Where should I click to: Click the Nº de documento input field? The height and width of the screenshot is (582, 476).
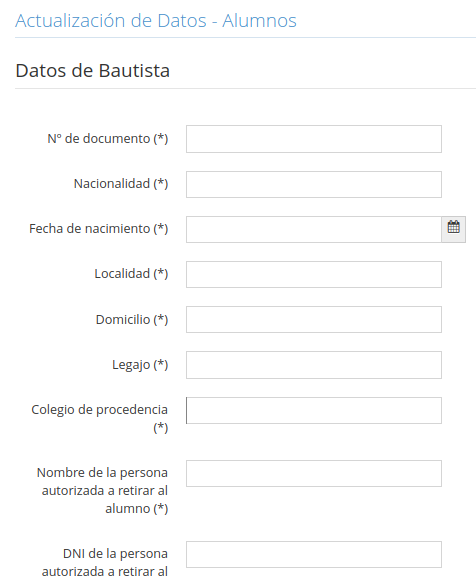[314, 139]
